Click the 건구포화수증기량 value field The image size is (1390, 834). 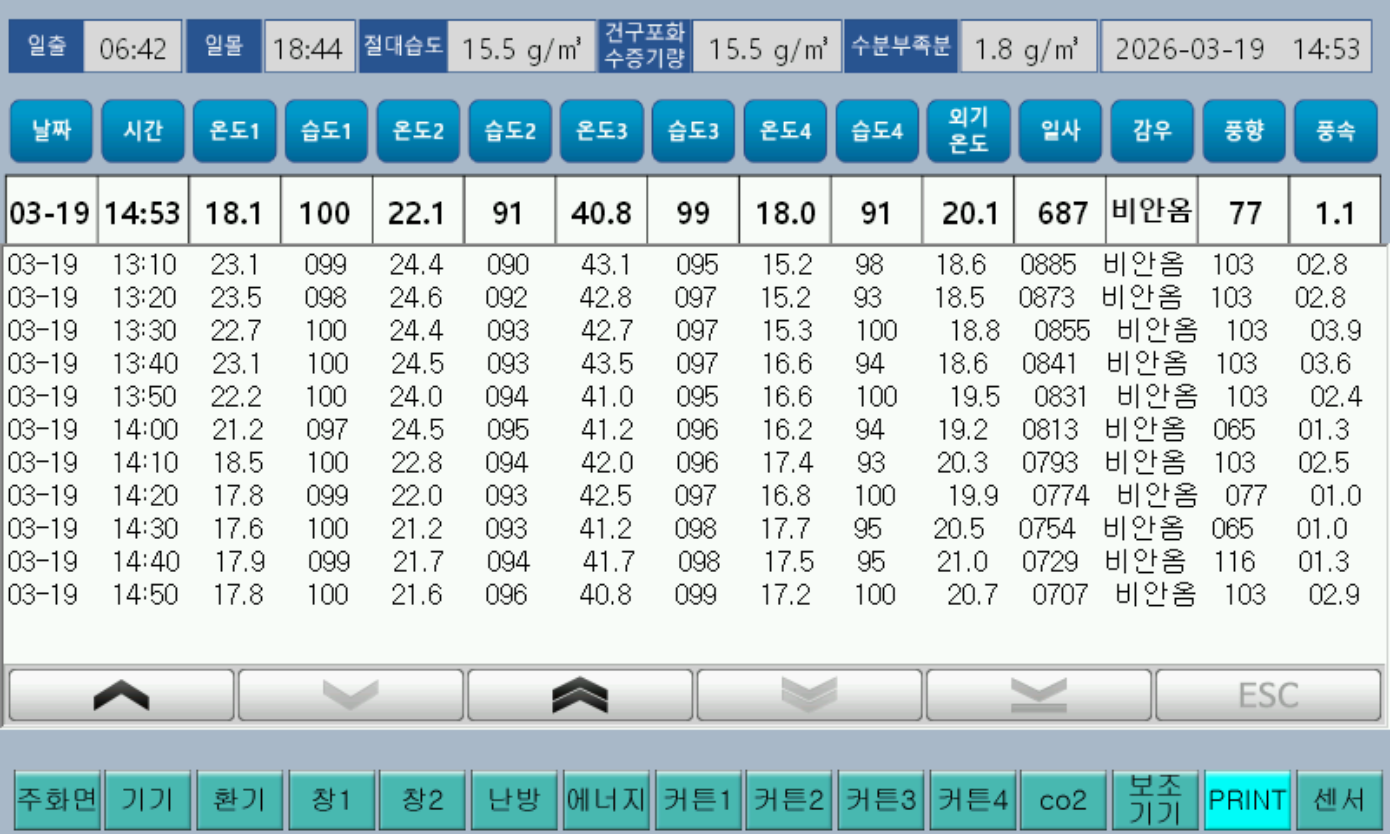coord(767,48)
